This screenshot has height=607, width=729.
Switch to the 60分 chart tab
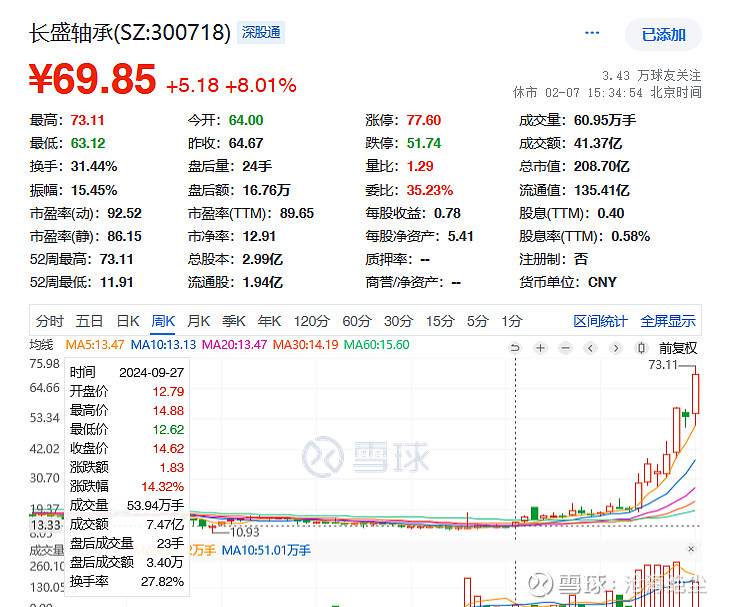(x=357, y=321)
